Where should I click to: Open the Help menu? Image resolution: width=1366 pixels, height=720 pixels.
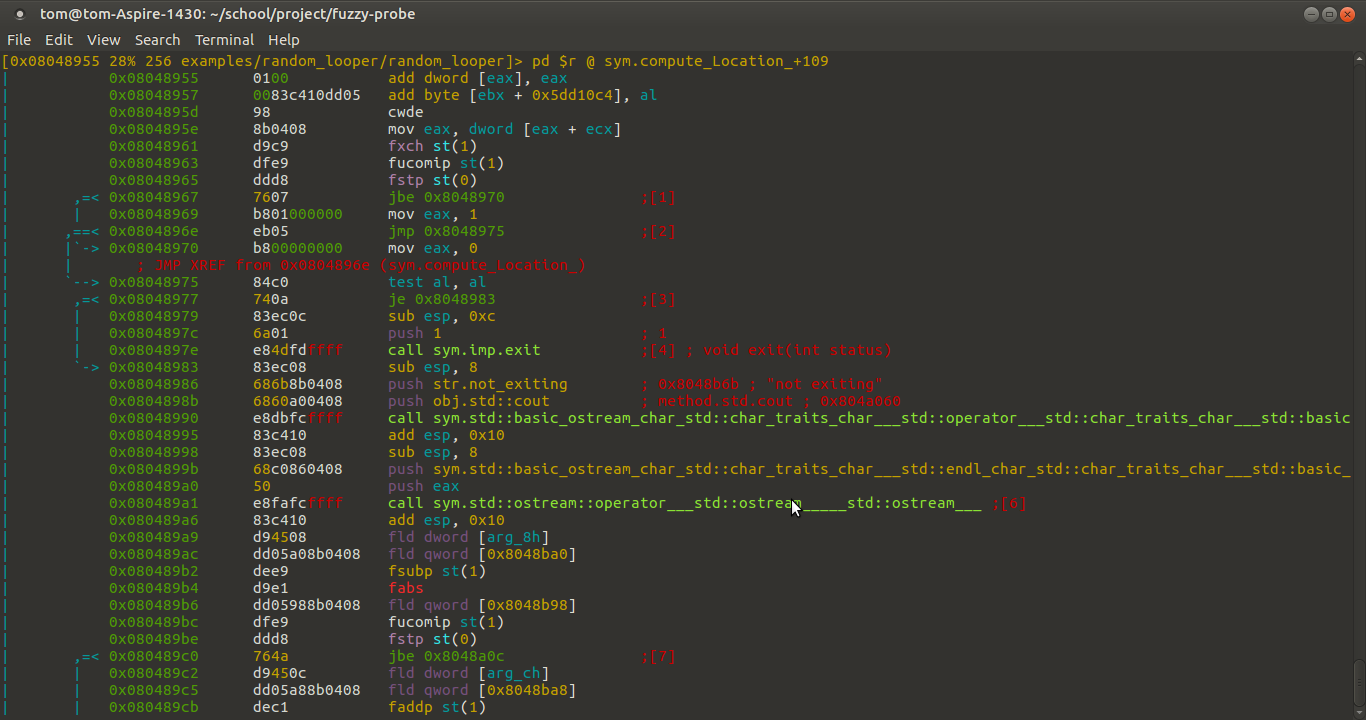click(284, 40)
